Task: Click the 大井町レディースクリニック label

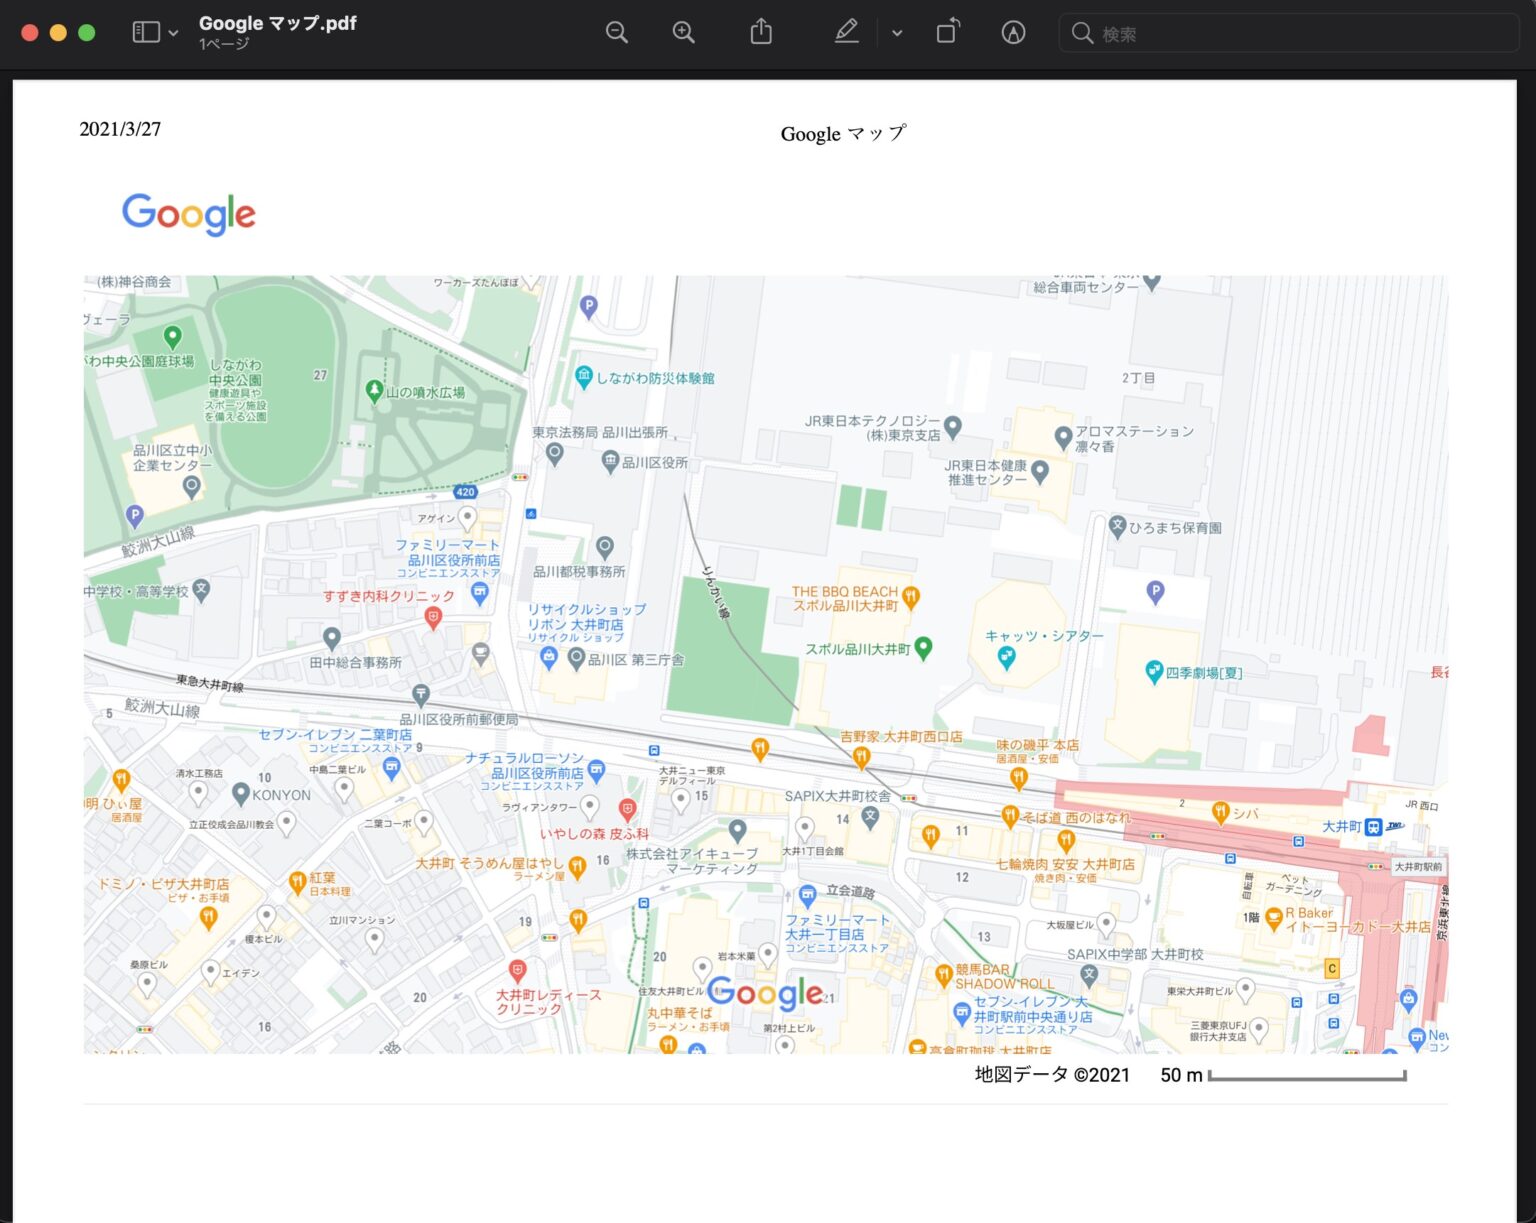Action: point(549,1002)
